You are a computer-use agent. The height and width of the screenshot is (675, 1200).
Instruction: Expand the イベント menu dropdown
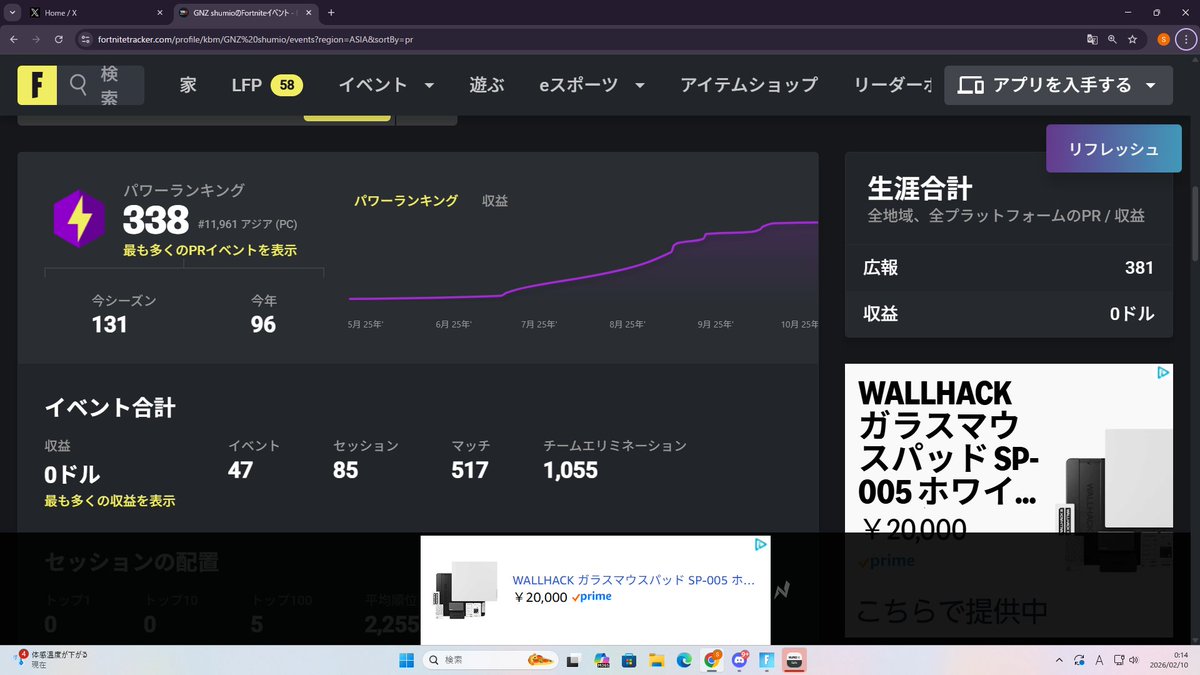pyautogui.click(x=429, y=86)
